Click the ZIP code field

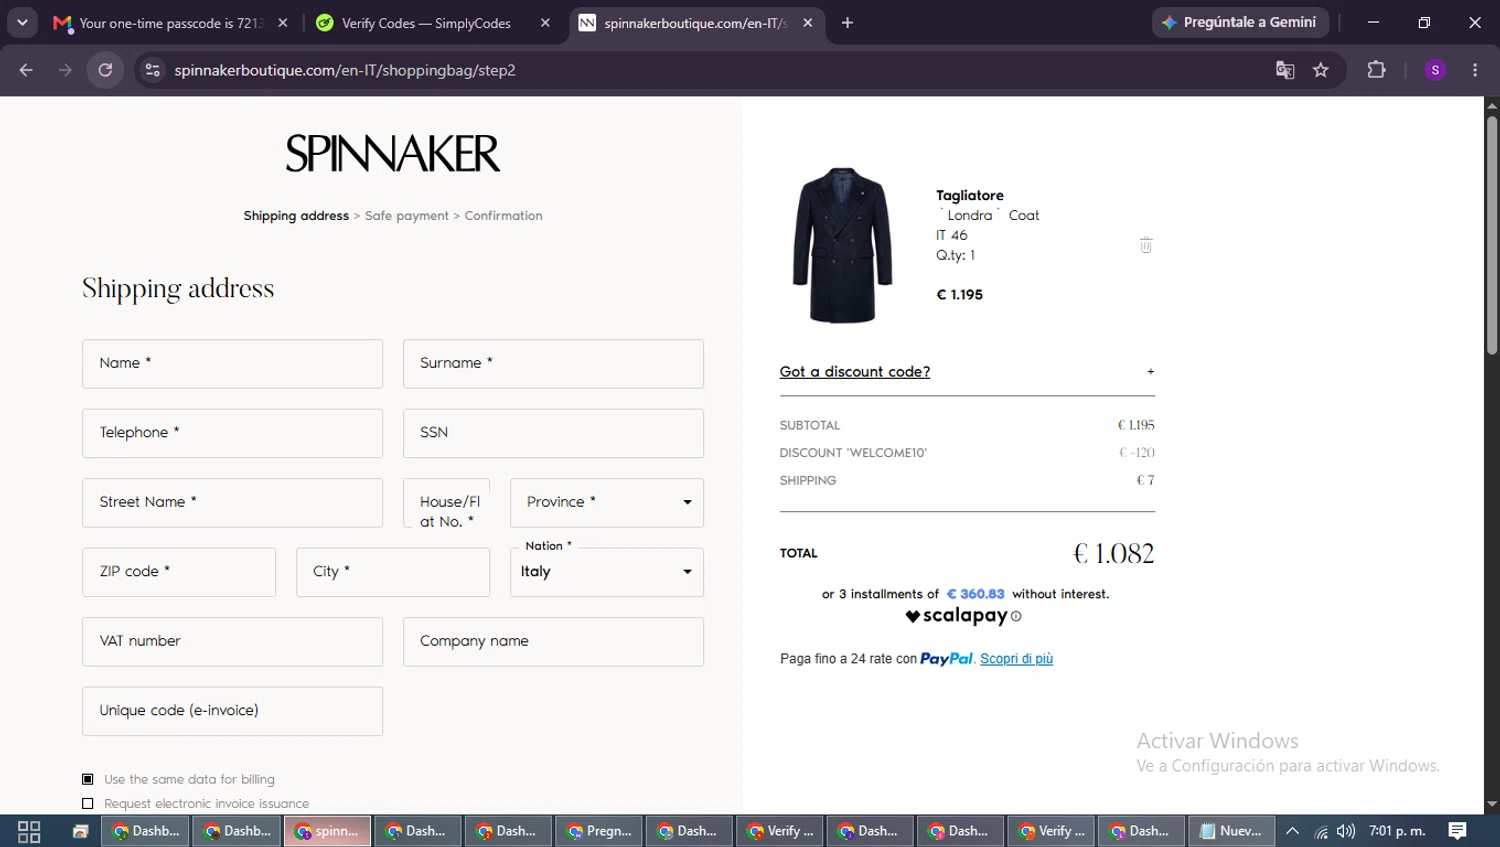click(179, 572)
